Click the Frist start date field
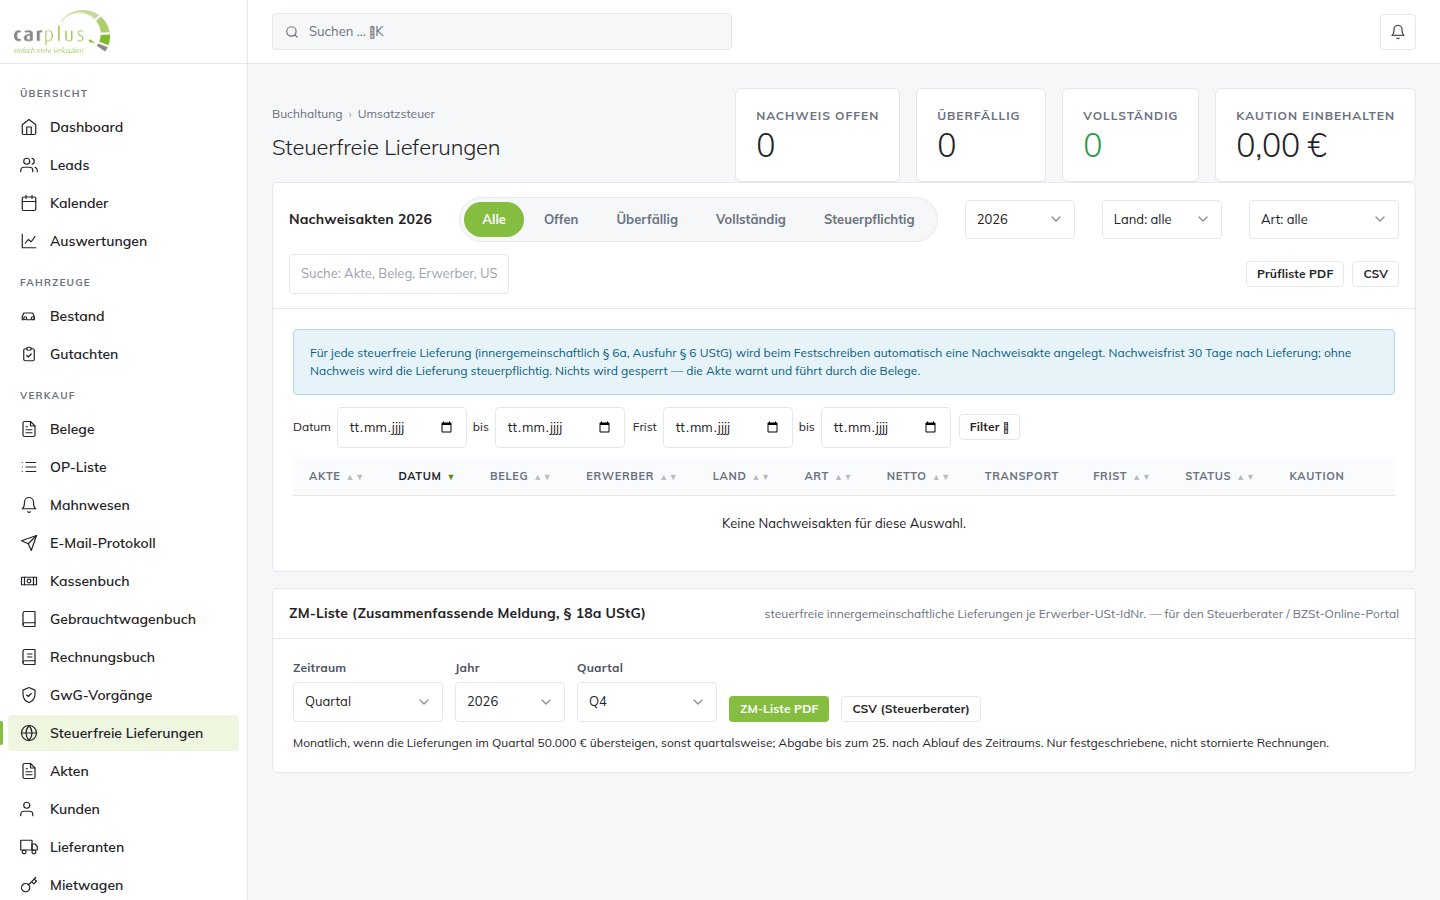 click(728, 427)
